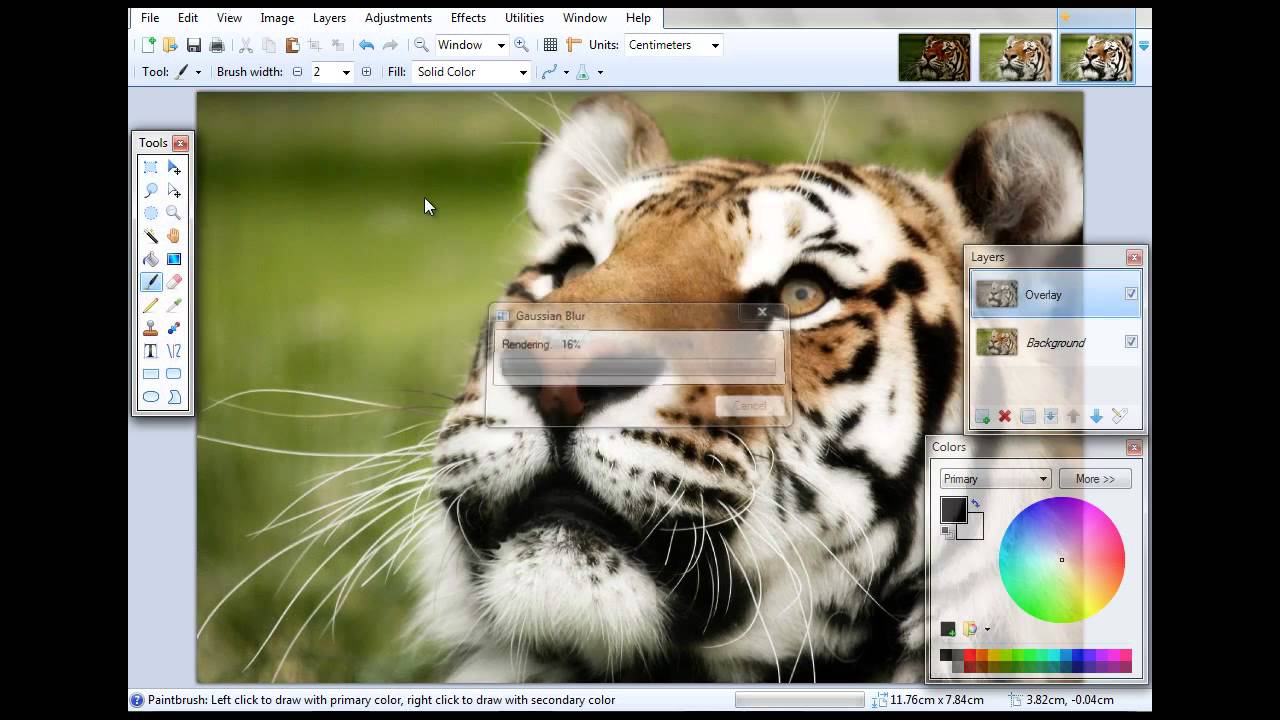Image resolution: width=1280 pixels, height=720 pixels.
Task: Open the Adjustments menu
Action: tap(398, 18)
